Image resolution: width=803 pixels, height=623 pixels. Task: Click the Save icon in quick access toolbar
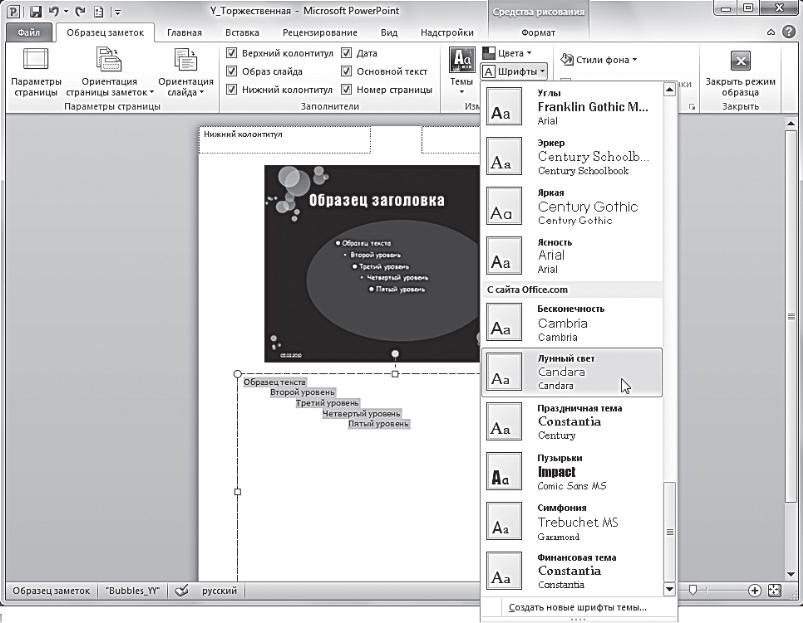[x=35, y=11]
